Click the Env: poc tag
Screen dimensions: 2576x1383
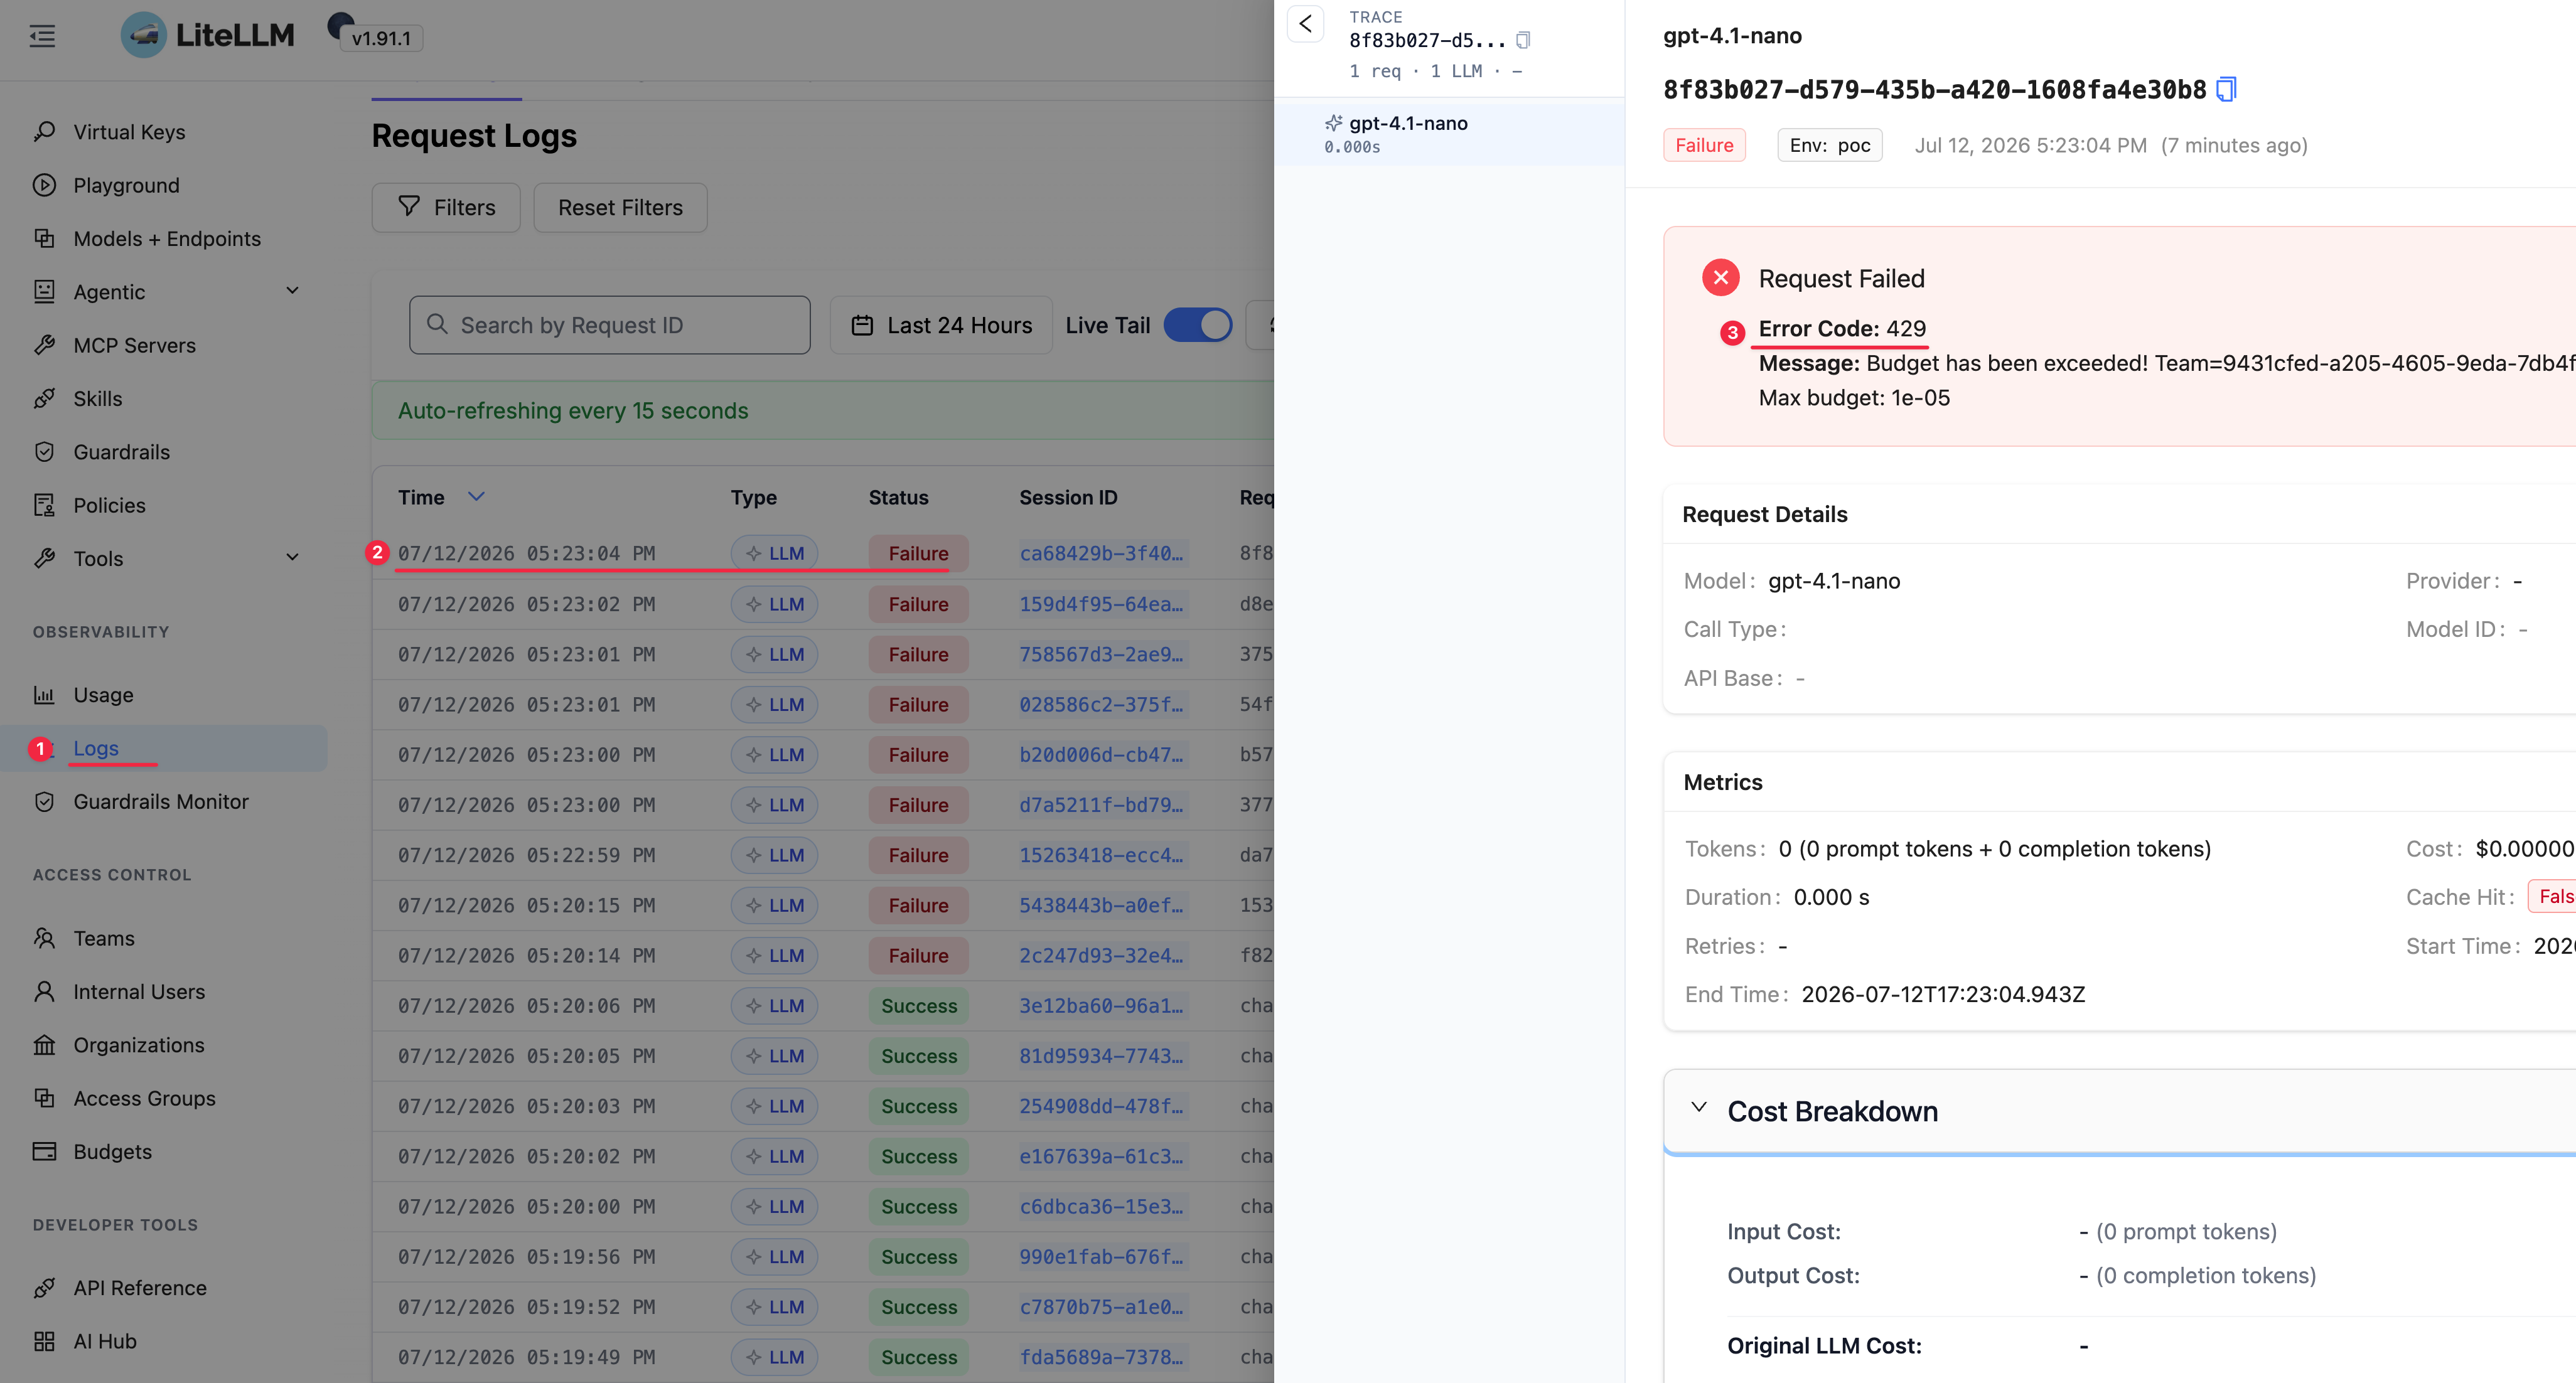pos(1829,145)
